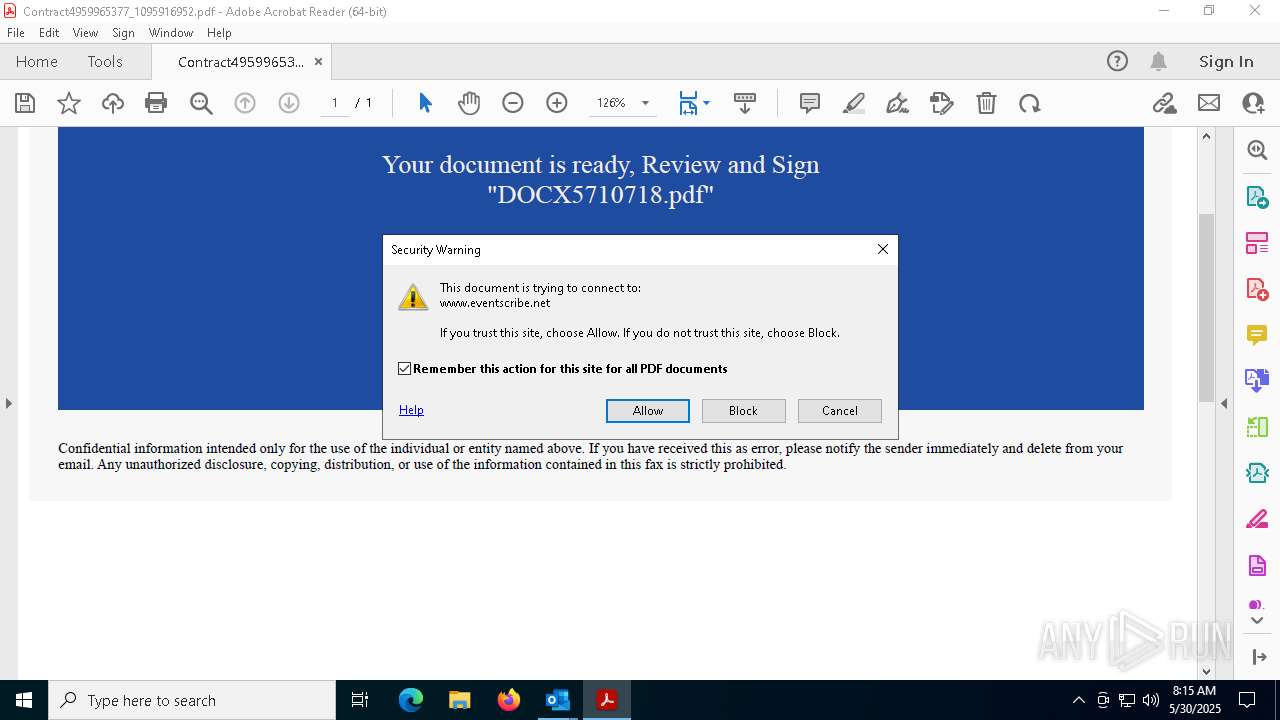The image size is (1280, 720).
Task: Open Redact pink tool in pane
Action: [1257, 519]
